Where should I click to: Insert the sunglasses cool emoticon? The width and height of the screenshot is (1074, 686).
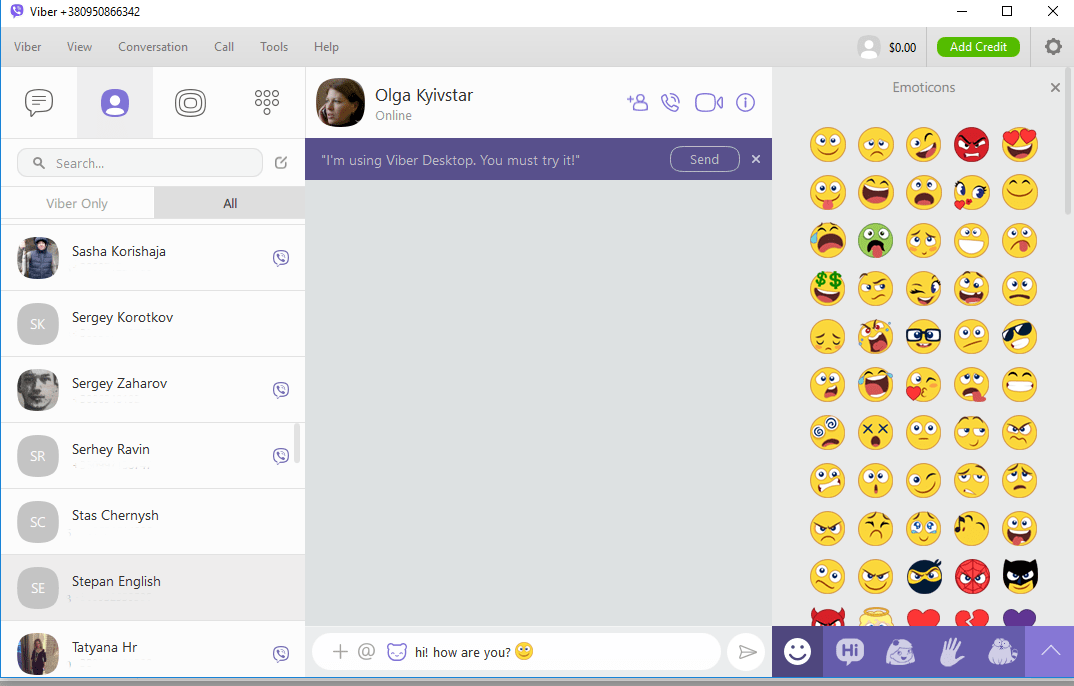(1019, 336)
